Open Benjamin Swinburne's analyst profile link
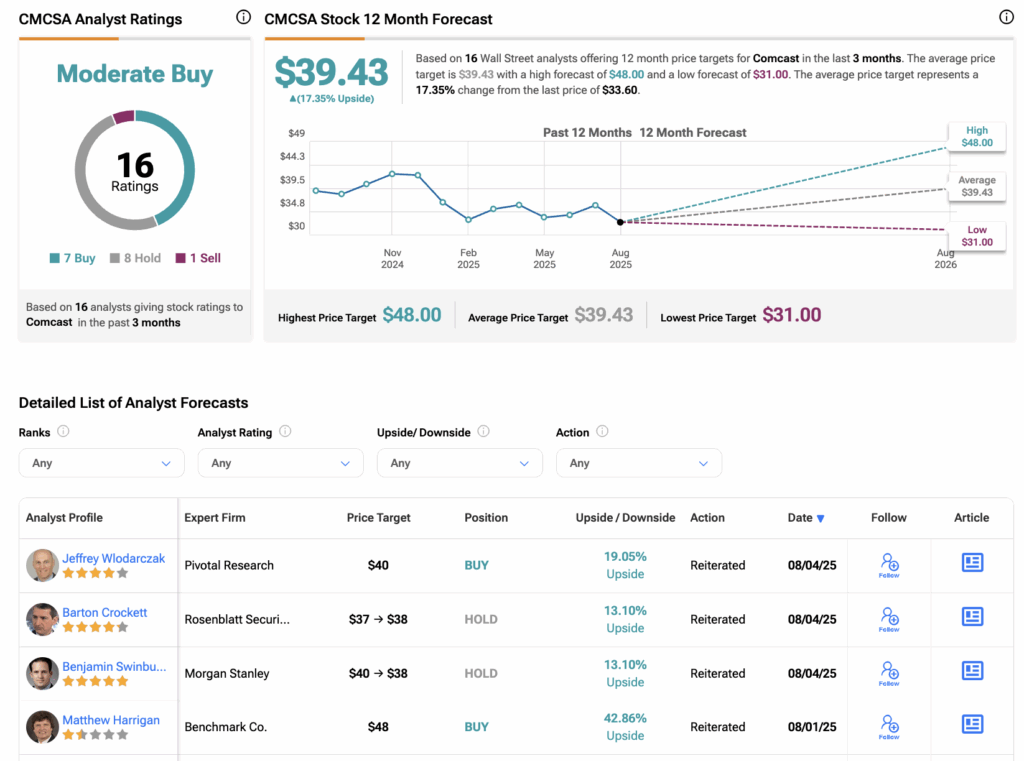The image size is (1024, 761). click(114, 666)
